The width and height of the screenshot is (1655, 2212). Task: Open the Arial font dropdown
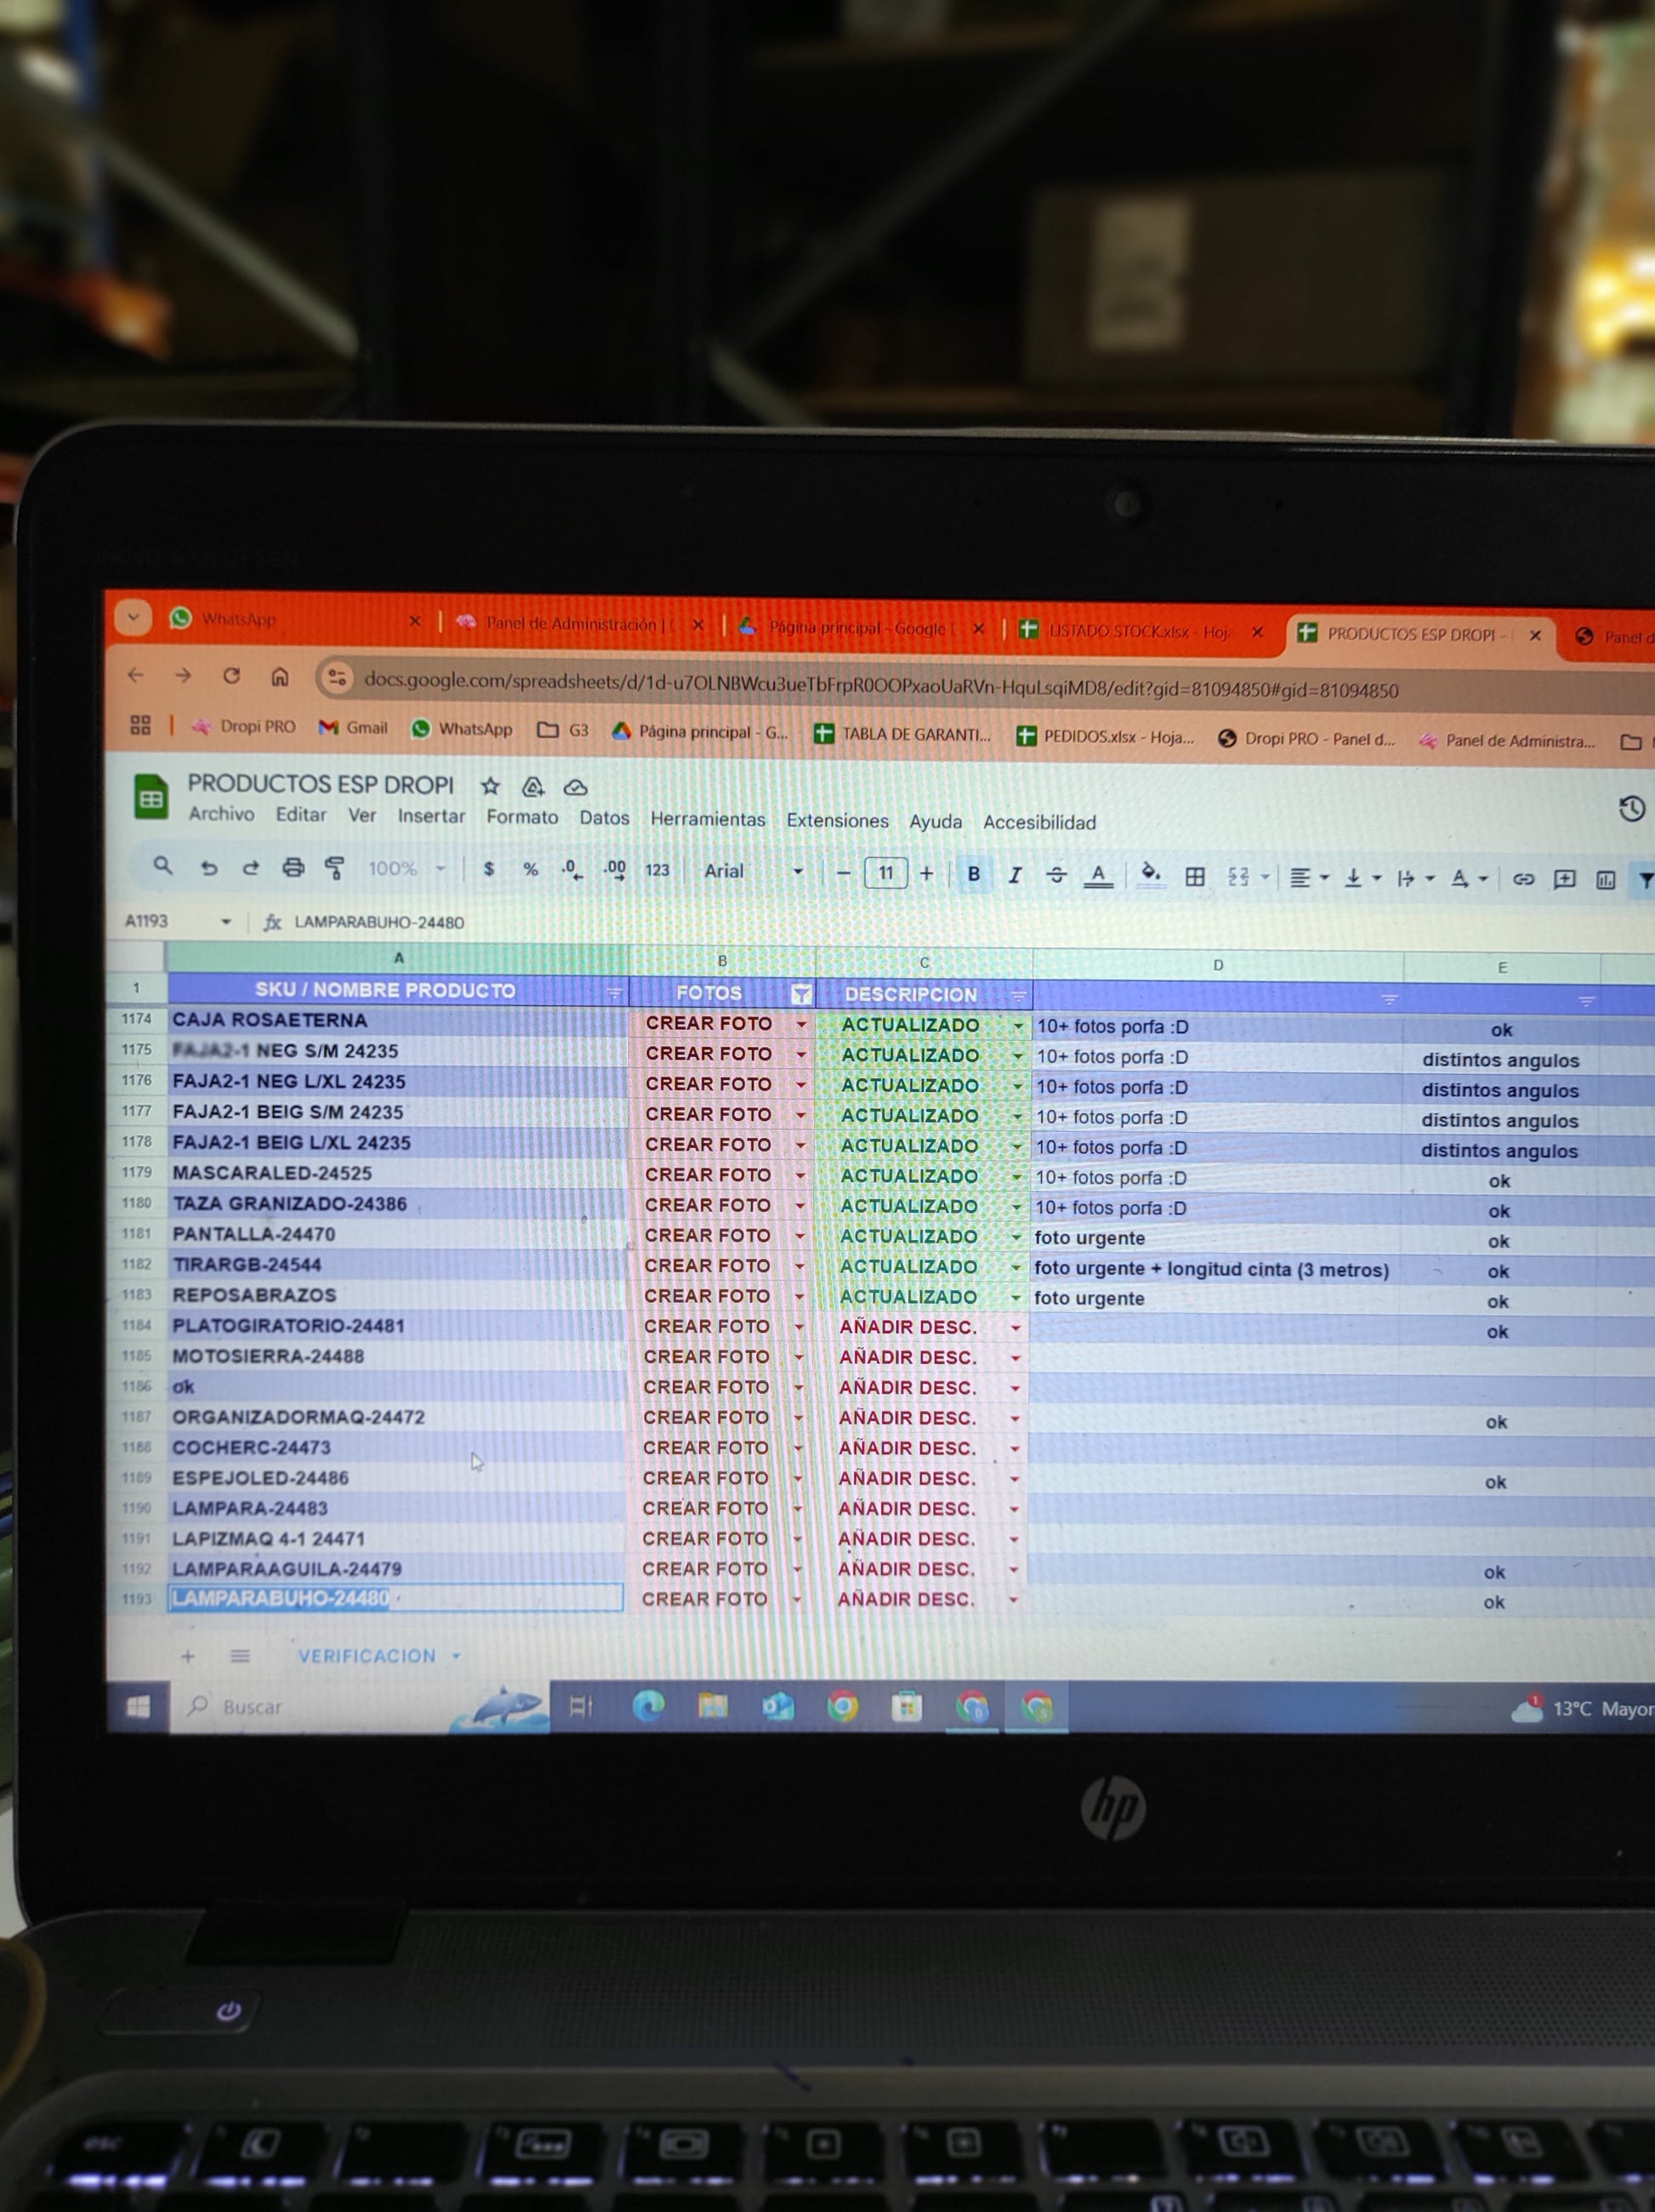752,871
